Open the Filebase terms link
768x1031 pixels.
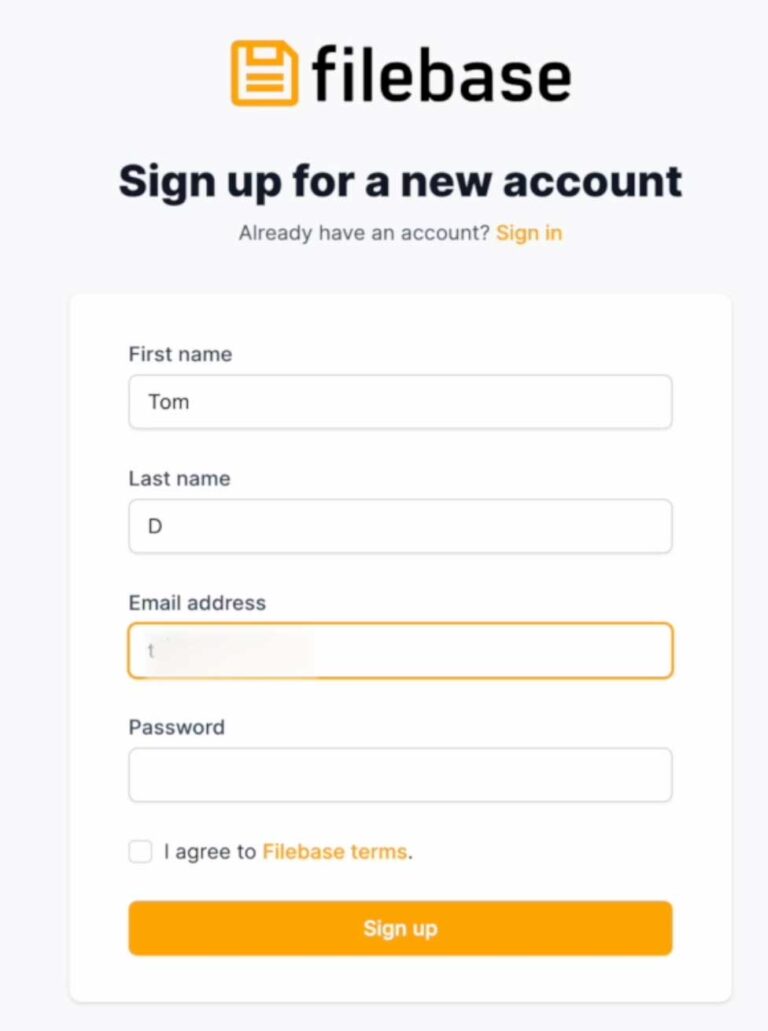pyautogui.click(x=335, y=851)
